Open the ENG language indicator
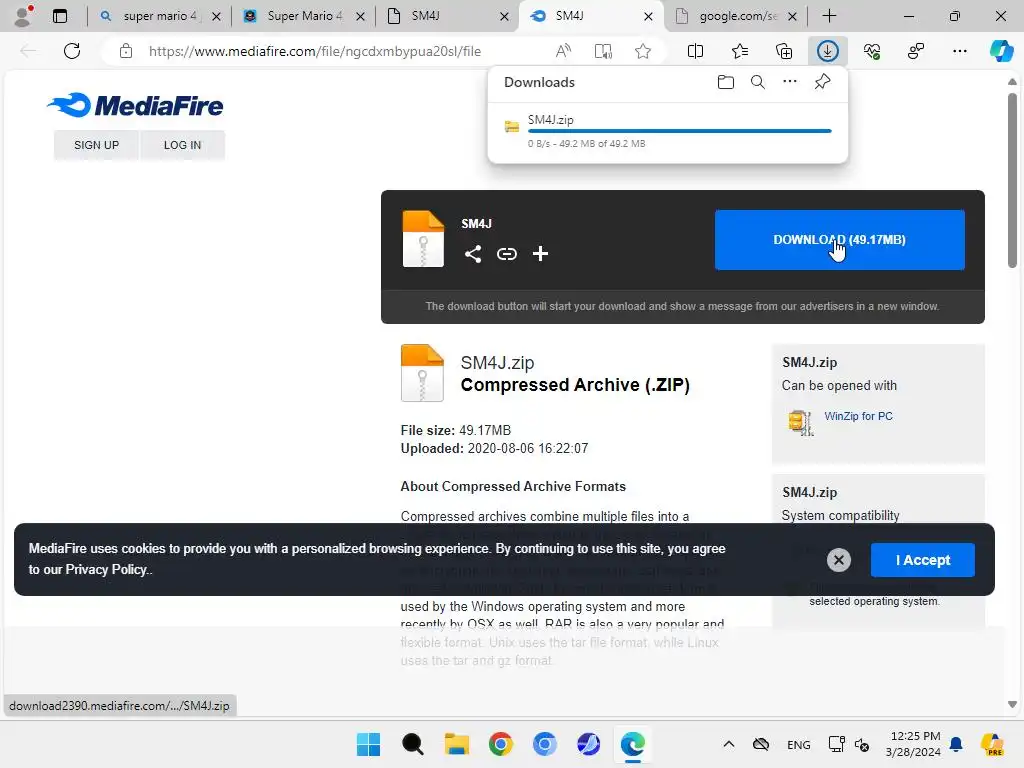 tap(798, 744)
